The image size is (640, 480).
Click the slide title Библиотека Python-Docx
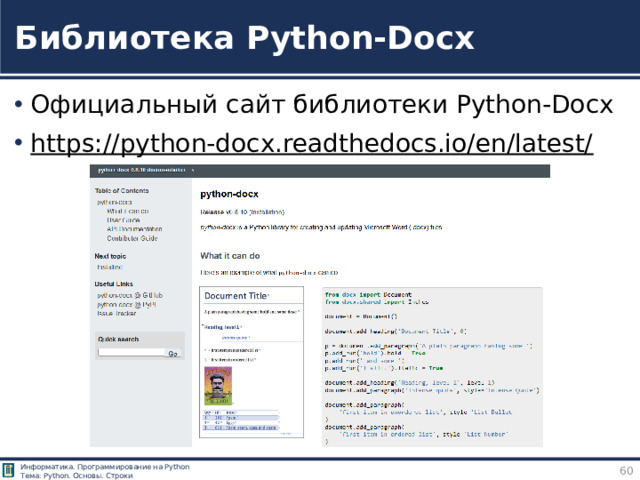point(244,38)
